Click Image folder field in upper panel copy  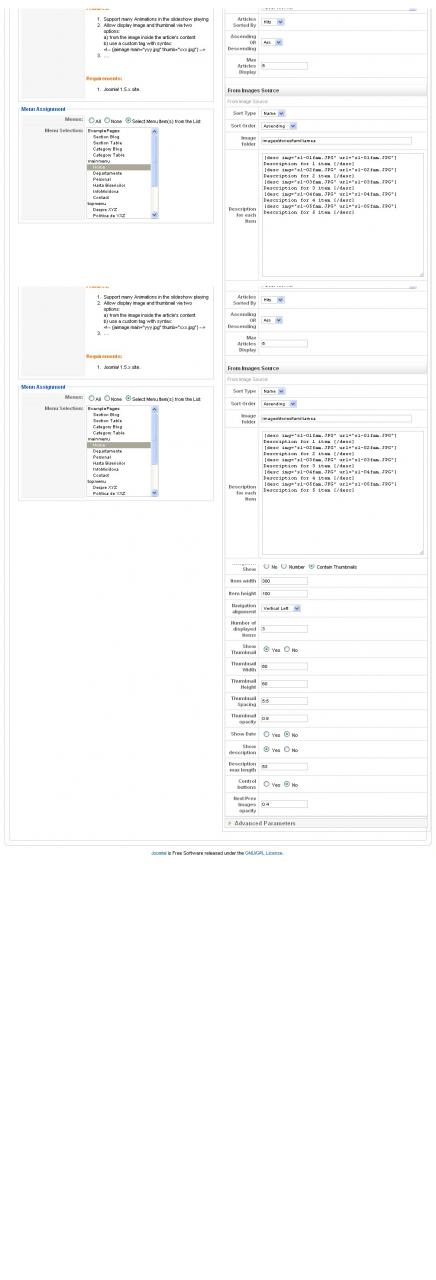click(336, 141)
